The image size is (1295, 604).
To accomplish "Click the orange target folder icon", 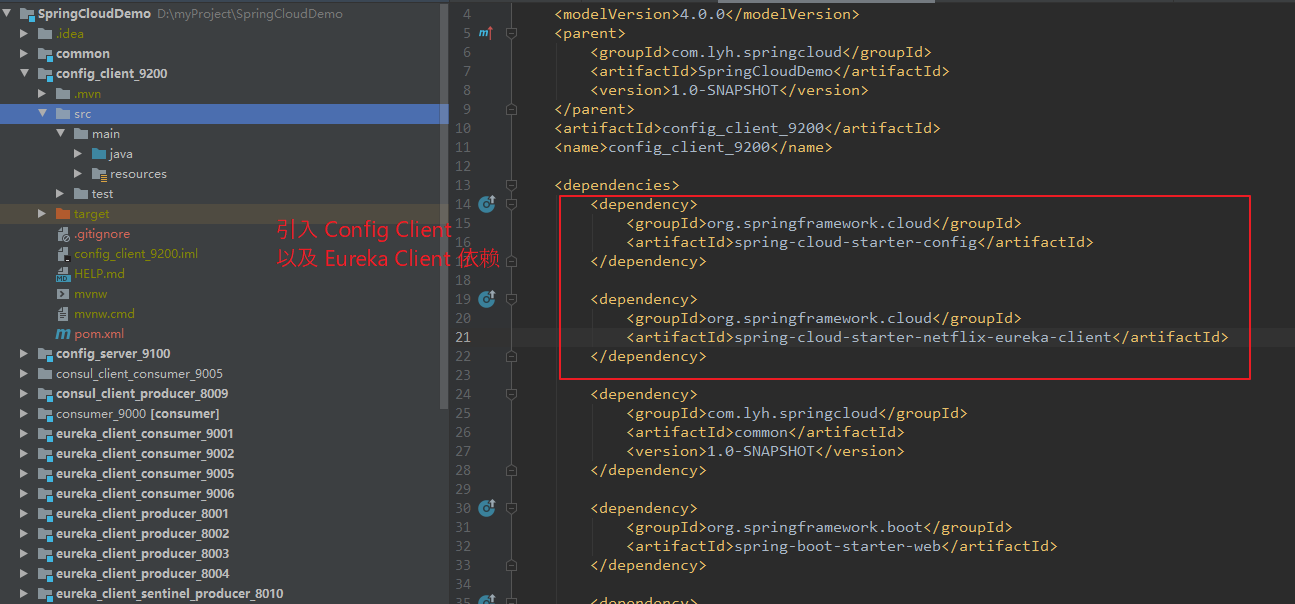I will 63,214.
